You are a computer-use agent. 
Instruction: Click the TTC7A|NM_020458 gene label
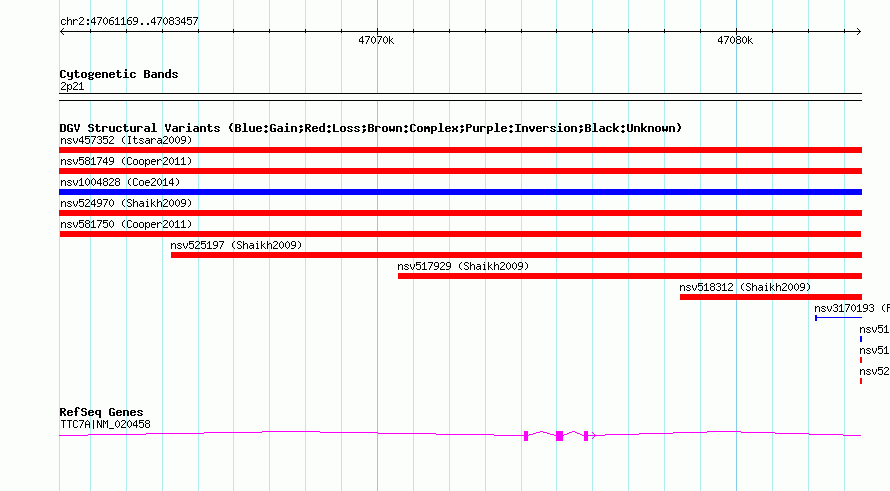click(105, 424)
